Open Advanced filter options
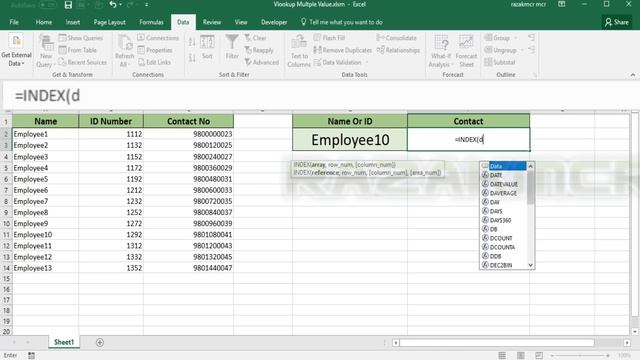The image size is (640, 360). click(262, 62)
